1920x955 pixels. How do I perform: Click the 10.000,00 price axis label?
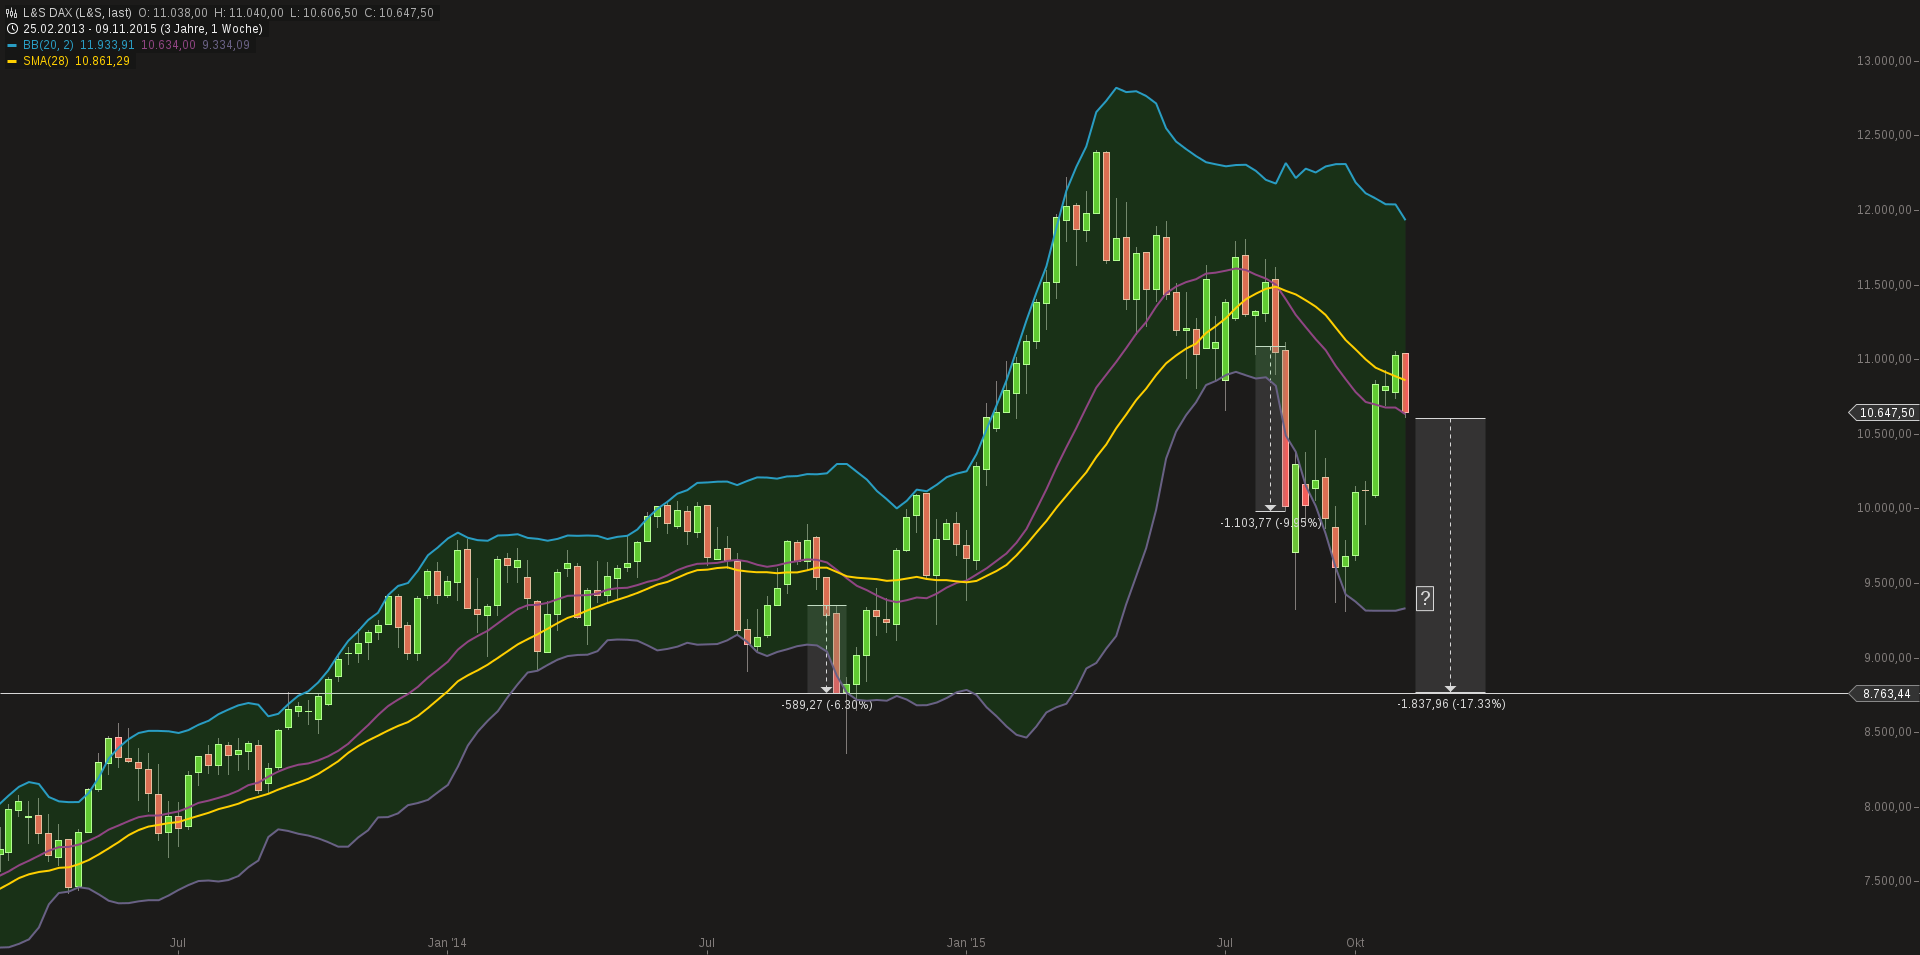point(1884,508)
